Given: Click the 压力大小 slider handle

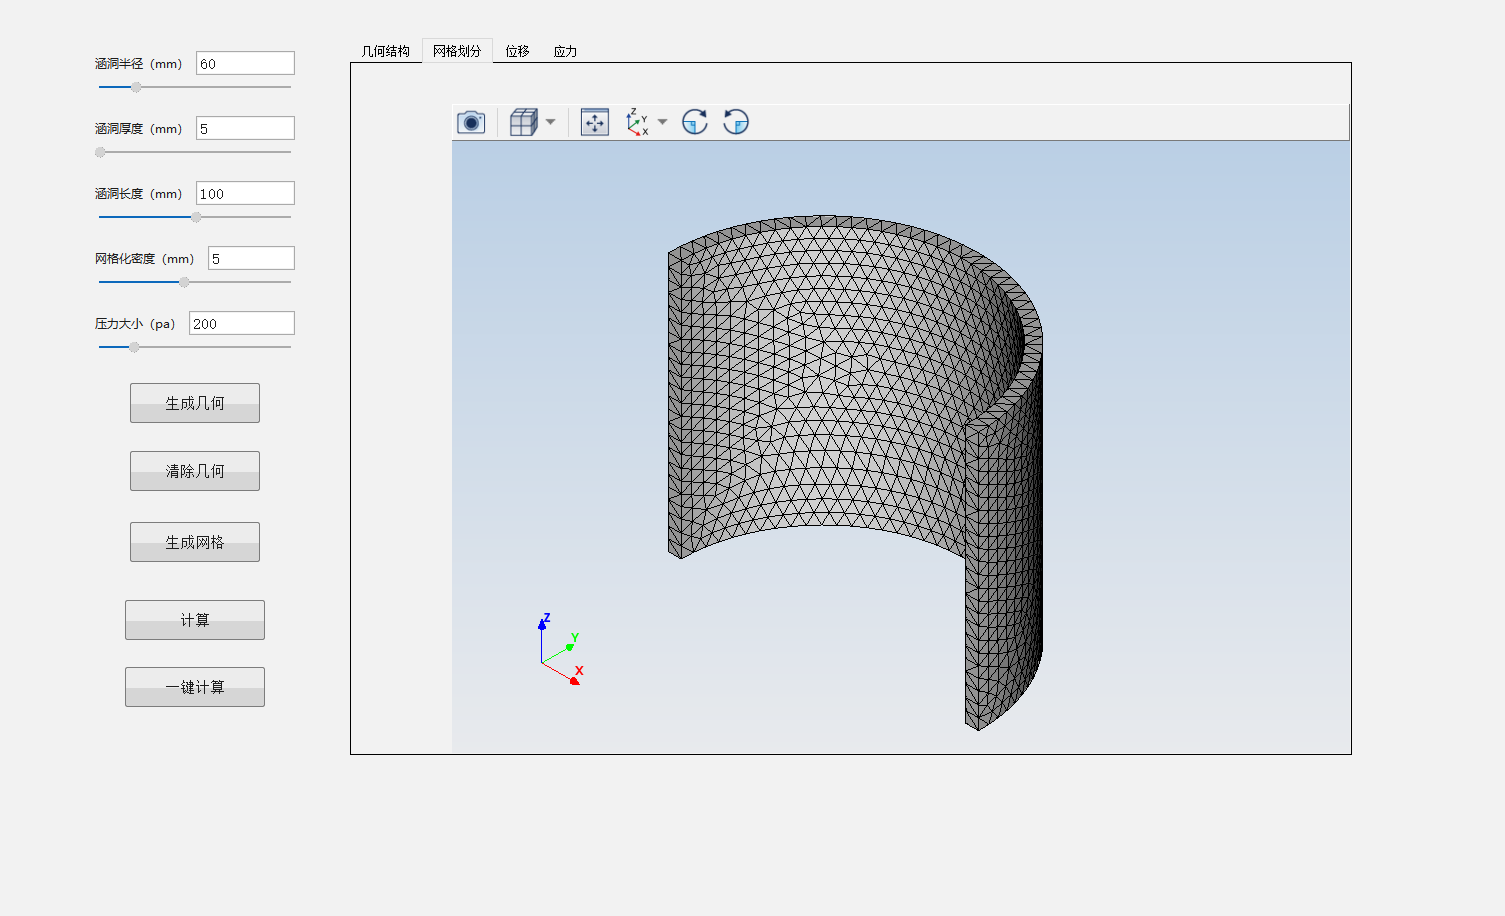Looking at the screenshot, I should [134, 347].
